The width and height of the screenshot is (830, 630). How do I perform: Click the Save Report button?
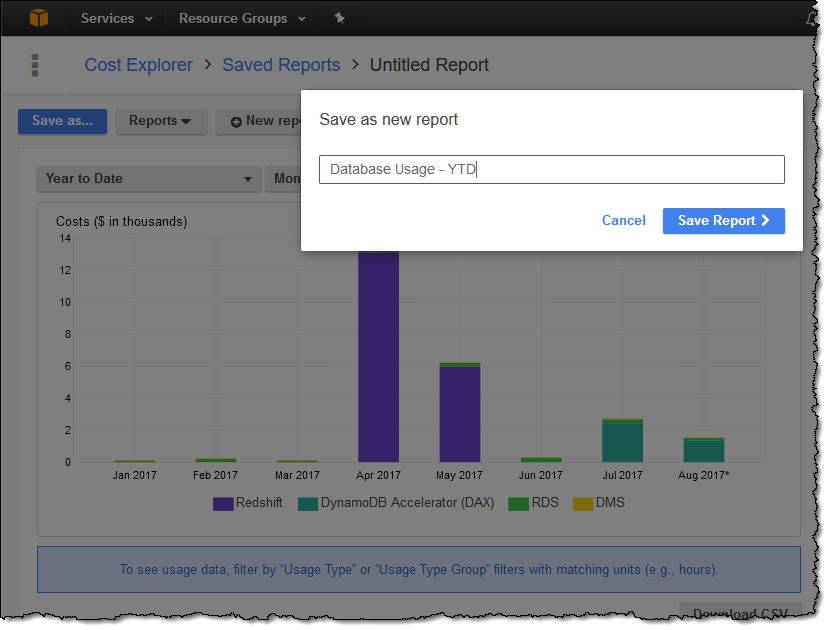click(x=723, y=221)
